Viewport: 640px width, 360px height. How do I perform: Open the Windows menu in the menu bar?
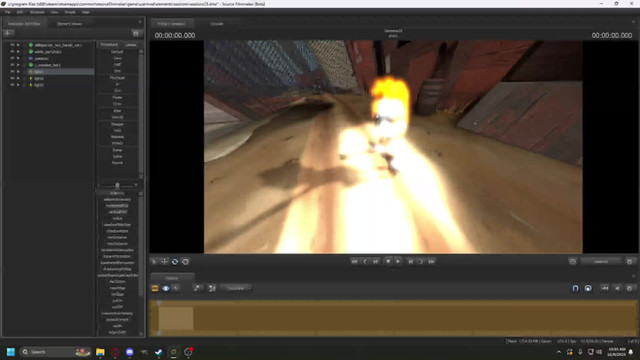tap(37, 12)
